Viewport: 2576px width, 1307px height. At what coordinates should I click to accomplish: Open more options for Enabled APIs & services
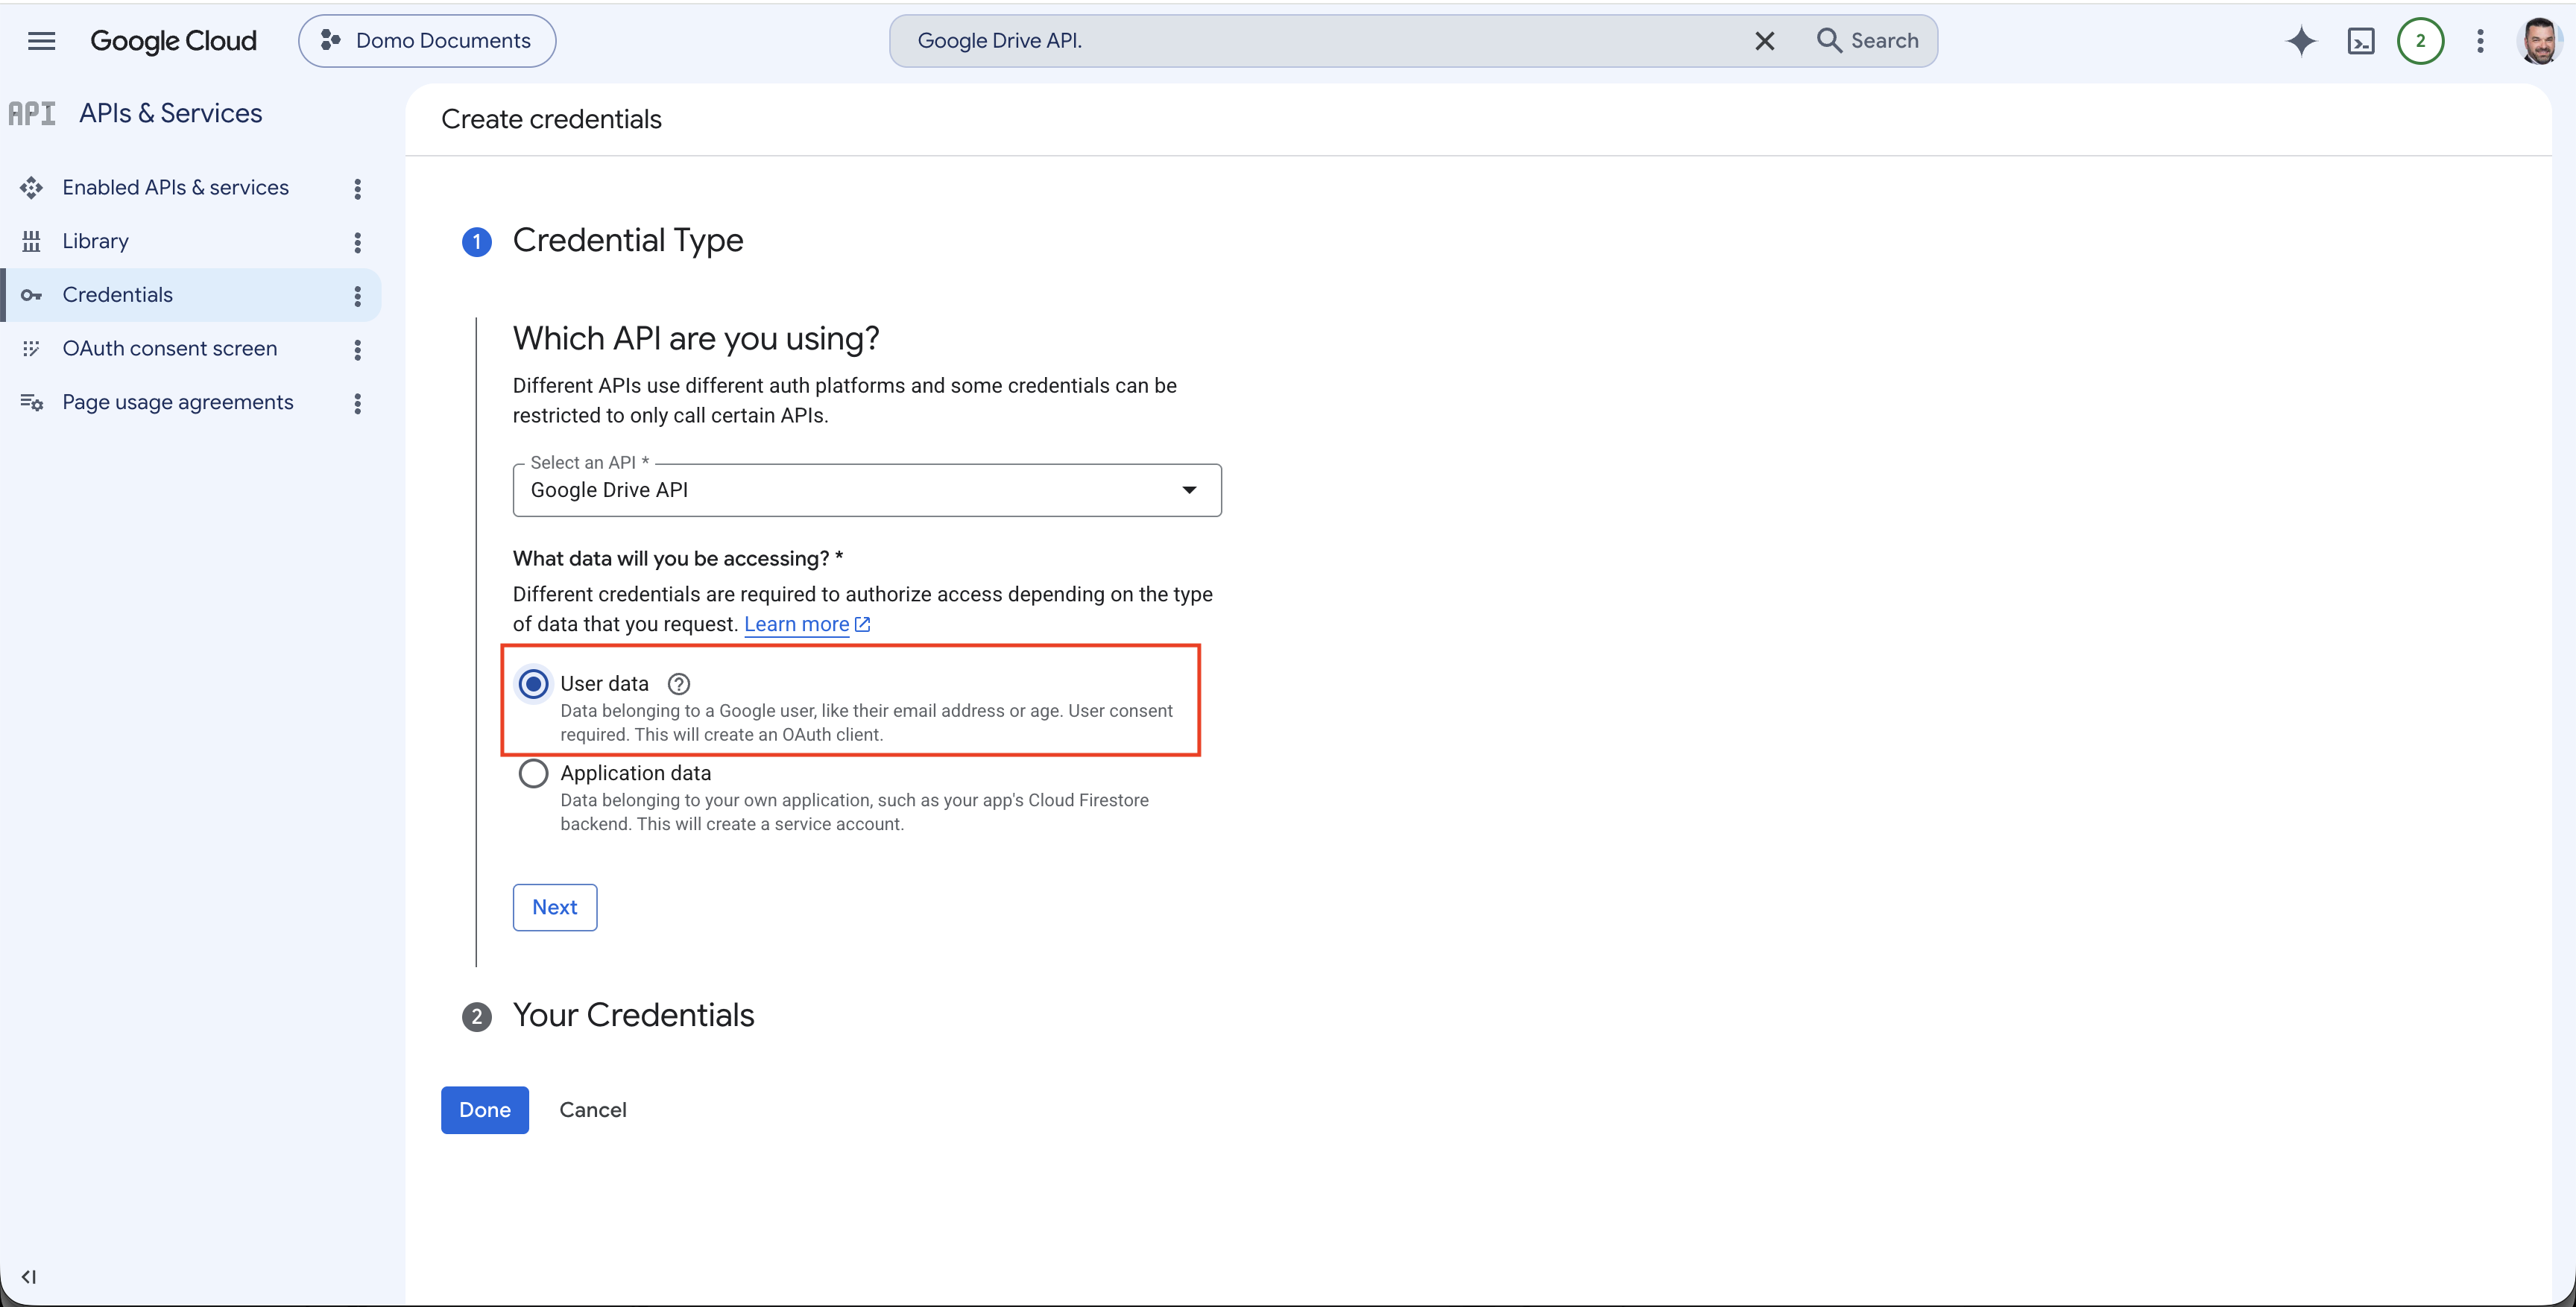pos(357,188)
